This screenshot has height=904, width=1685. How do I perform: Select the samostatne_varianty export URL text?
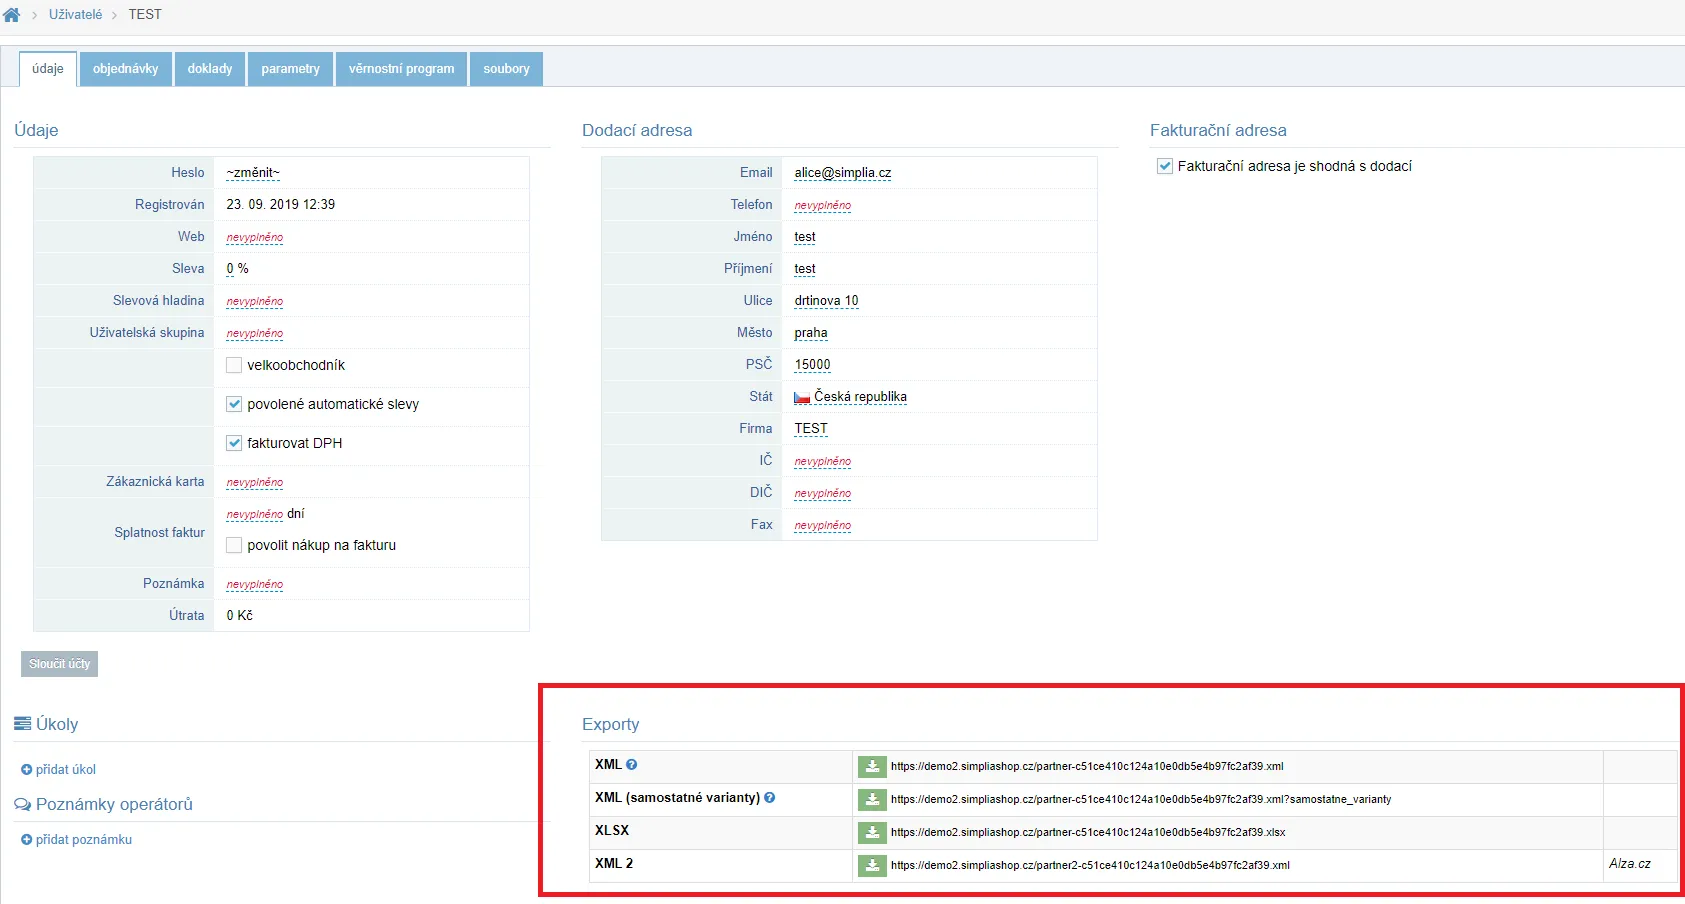coord(1141,800)
